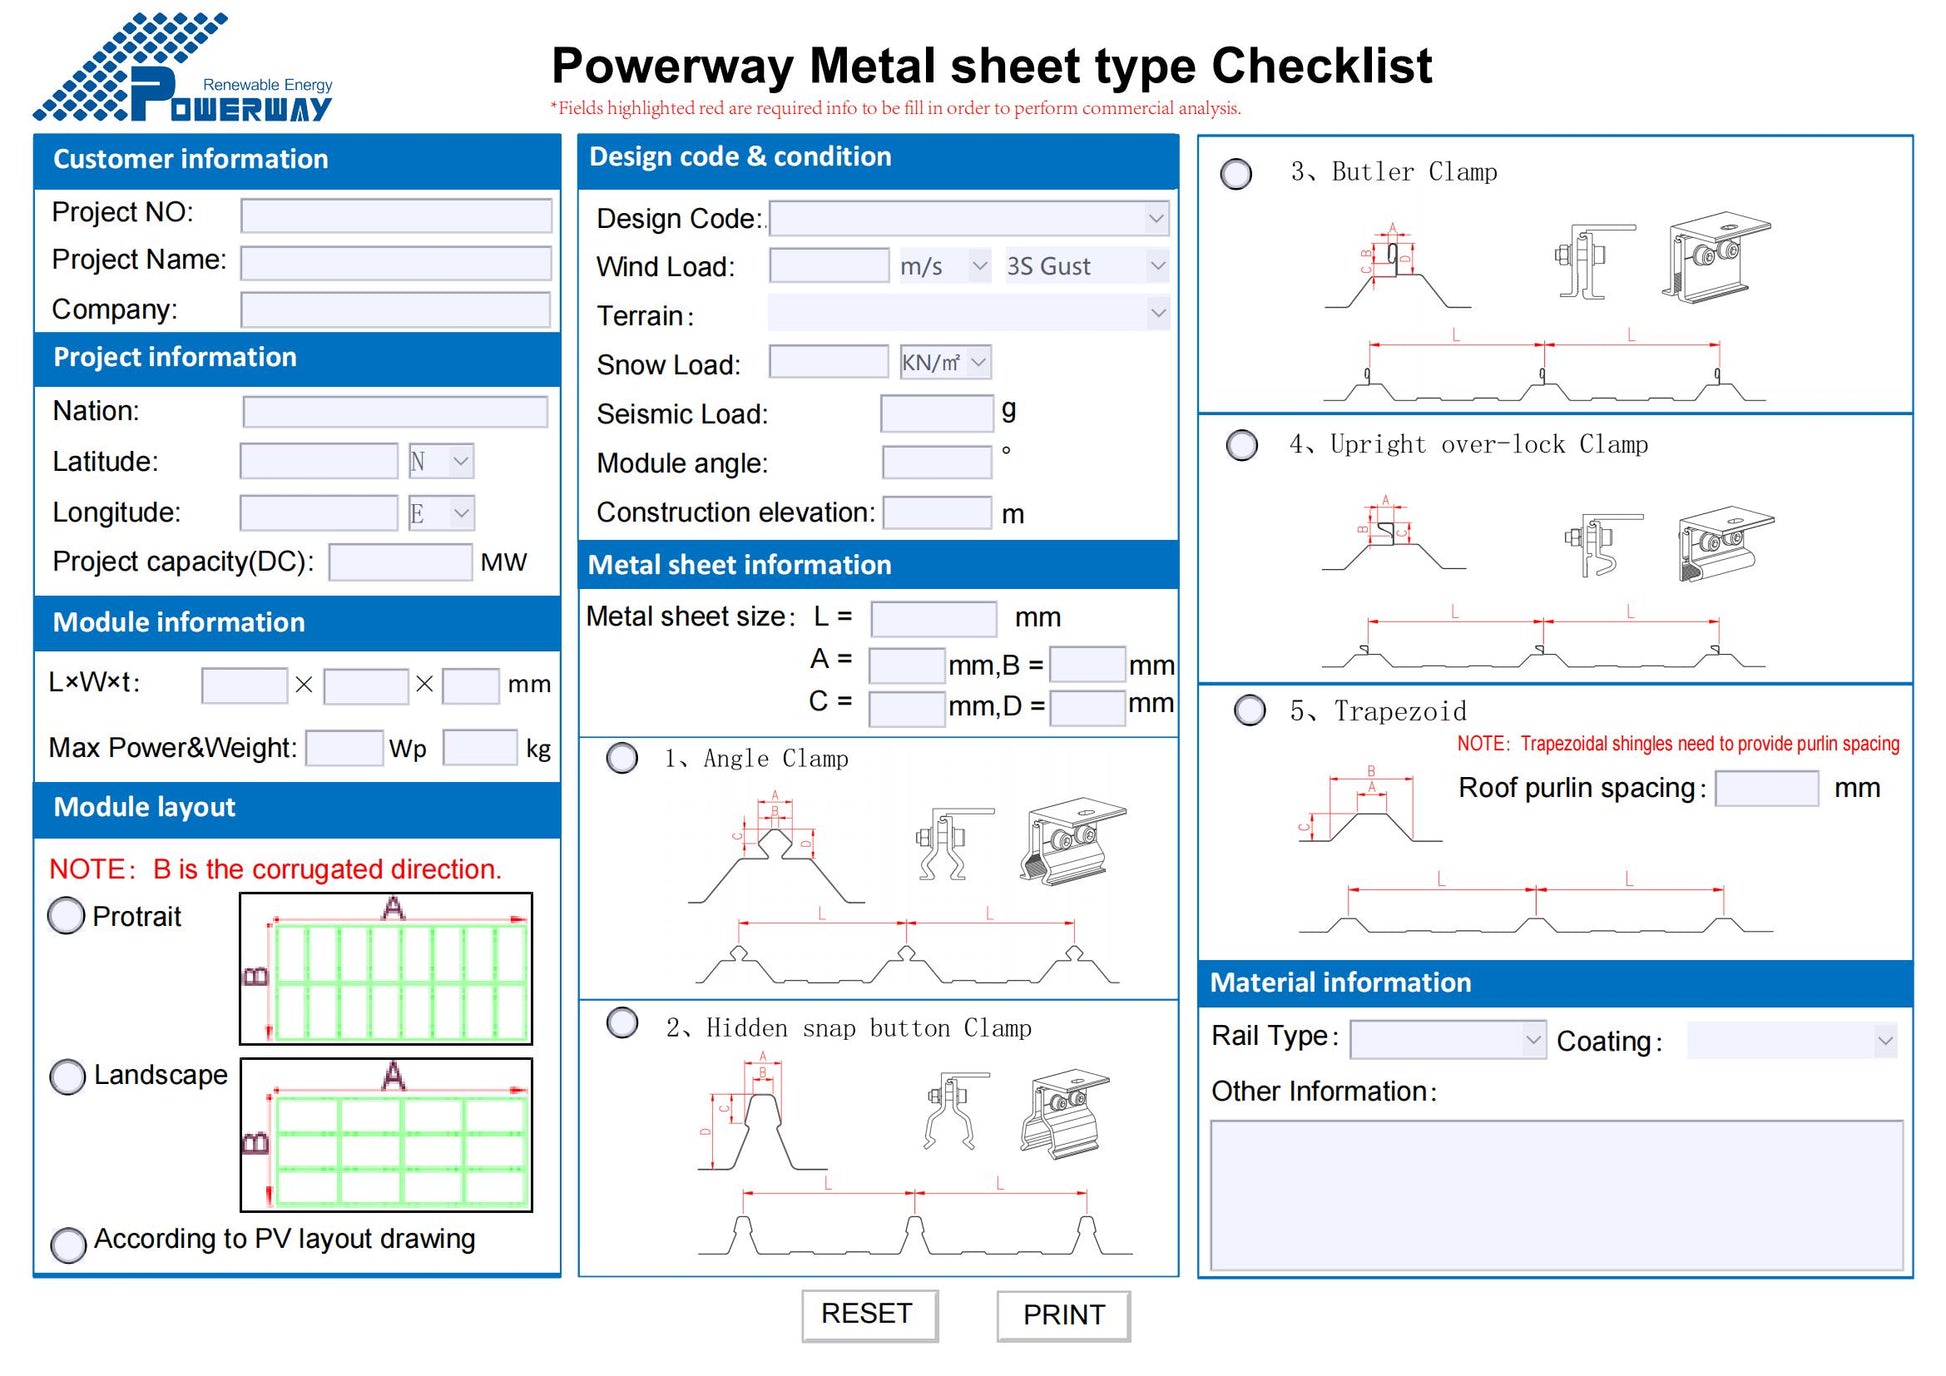The height and width of the screenshot is (1376, 1946).
Task: Click the Portrait layout diagram thumbnail
Action: point(386,968)
